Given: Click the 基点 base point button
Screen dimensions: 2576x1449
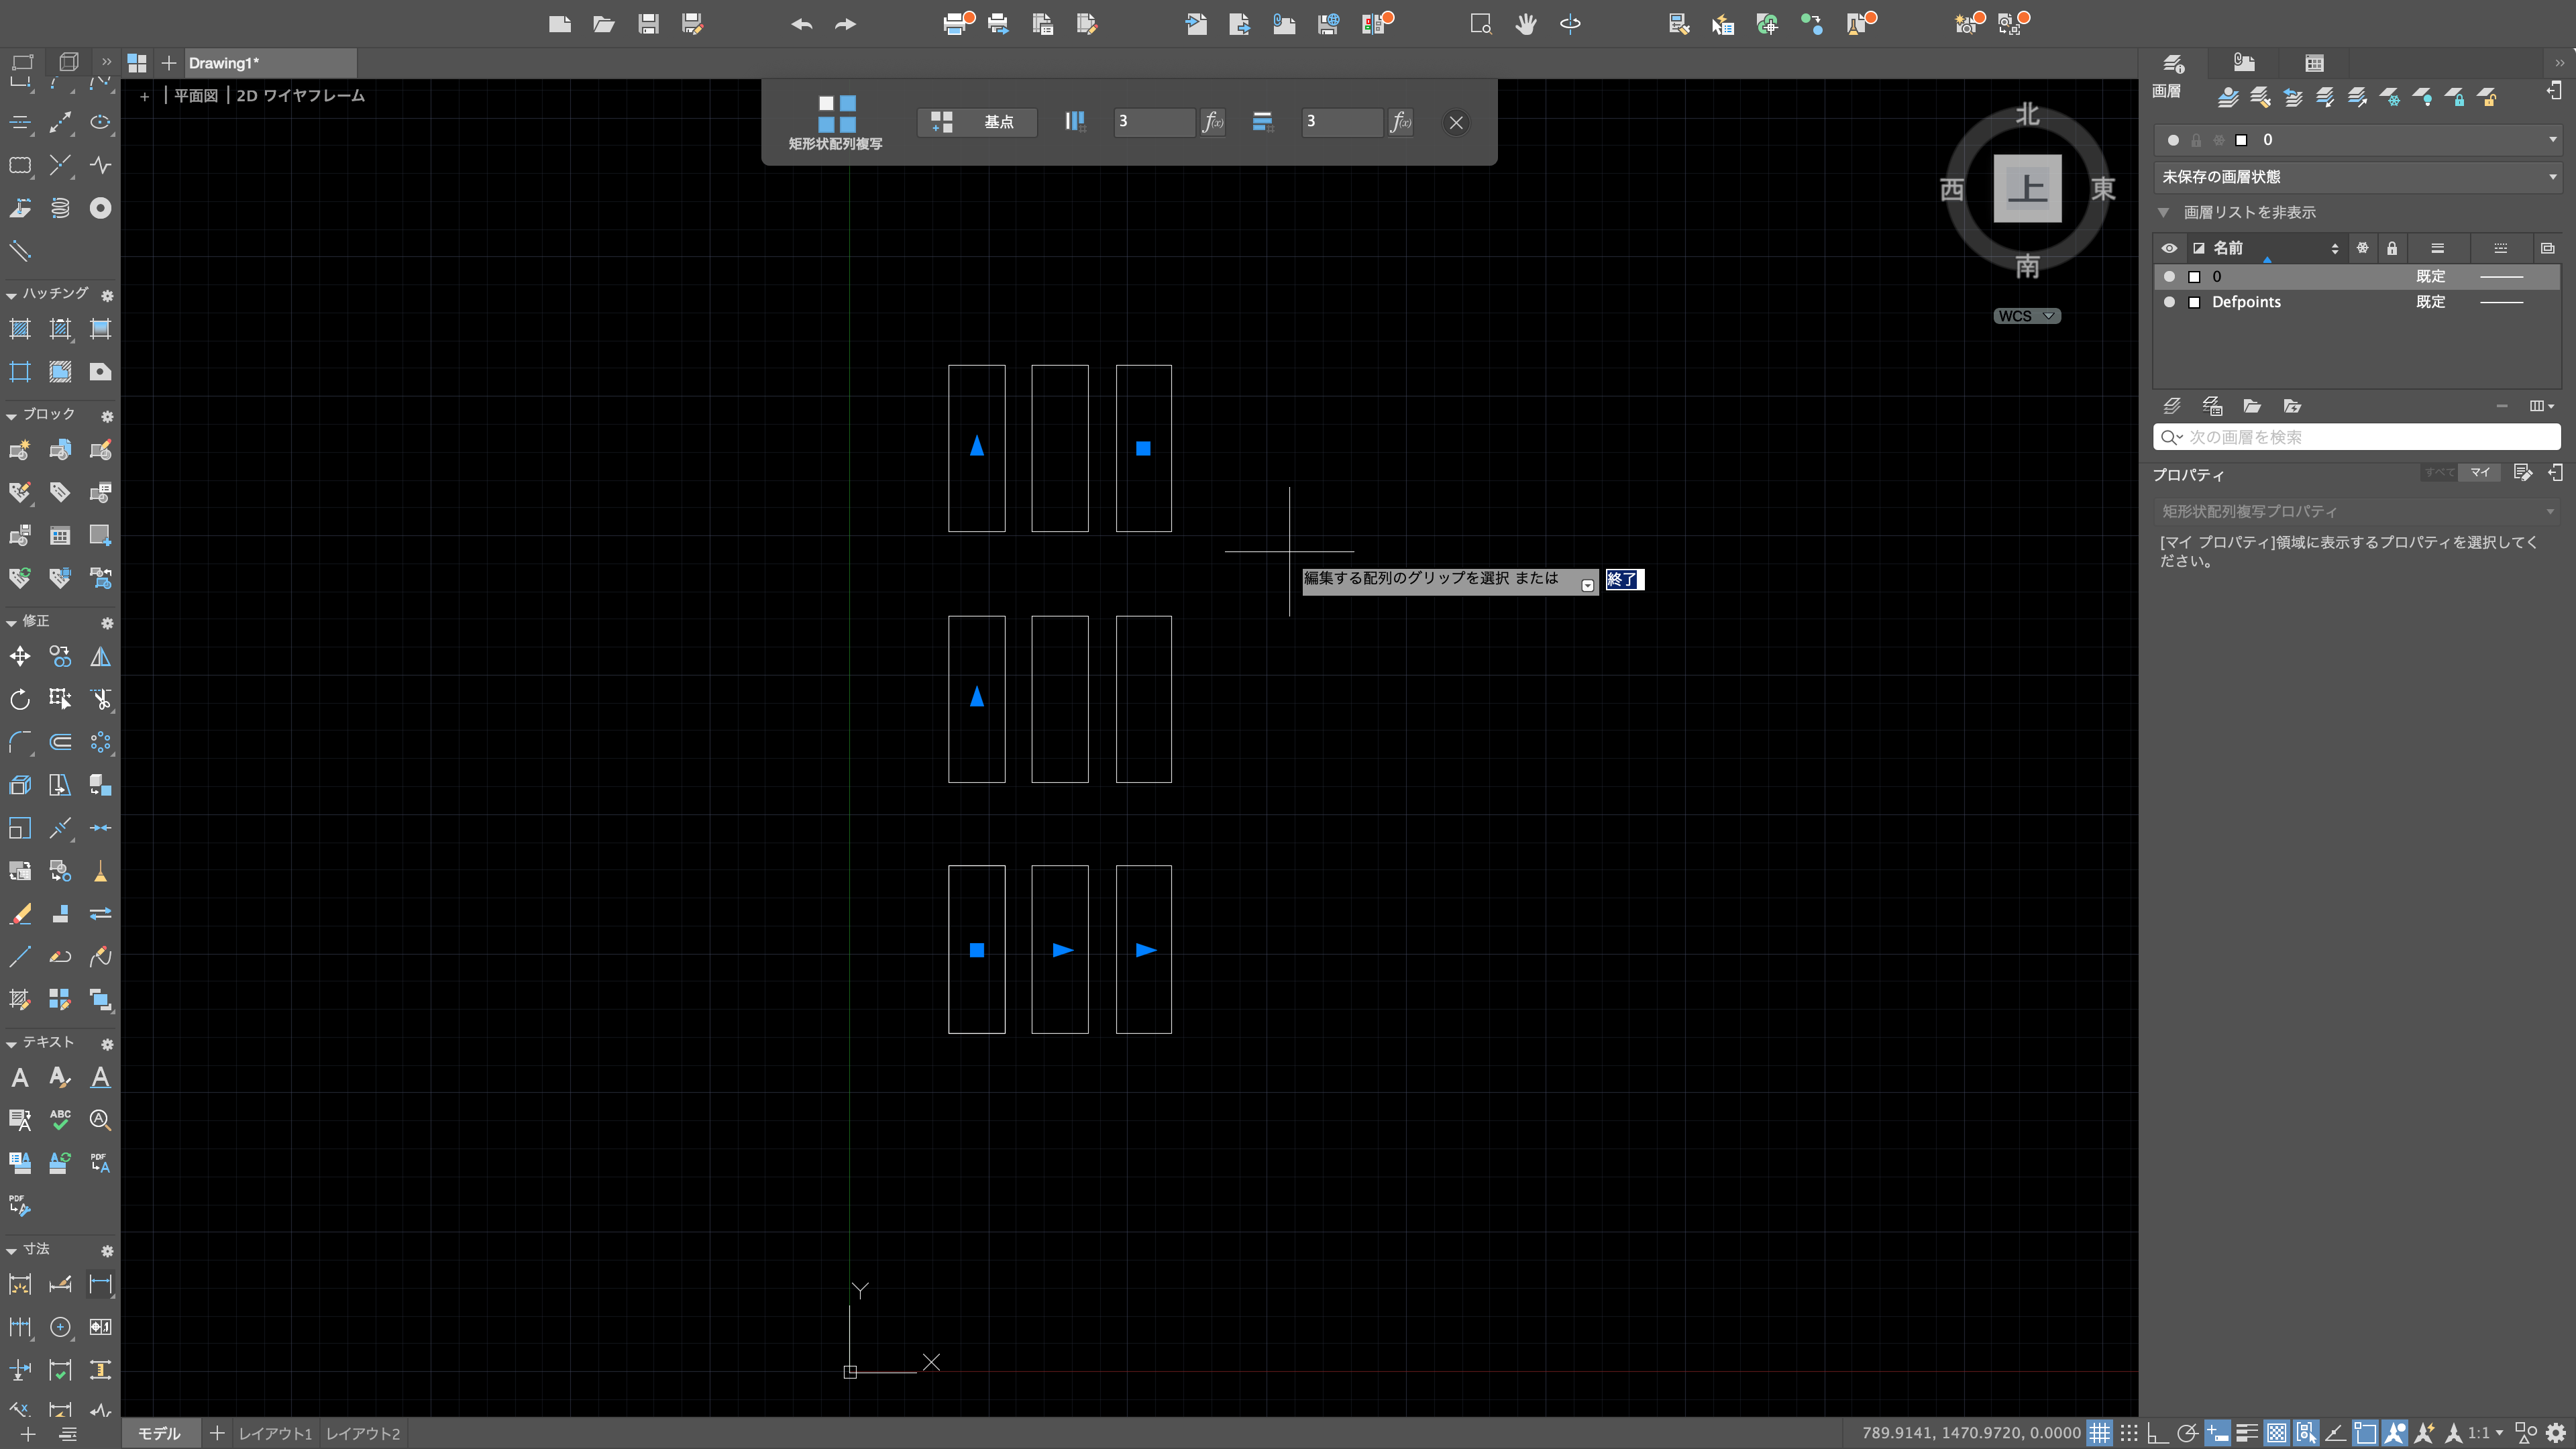Looking at the screenshot, I should point(977,122).
